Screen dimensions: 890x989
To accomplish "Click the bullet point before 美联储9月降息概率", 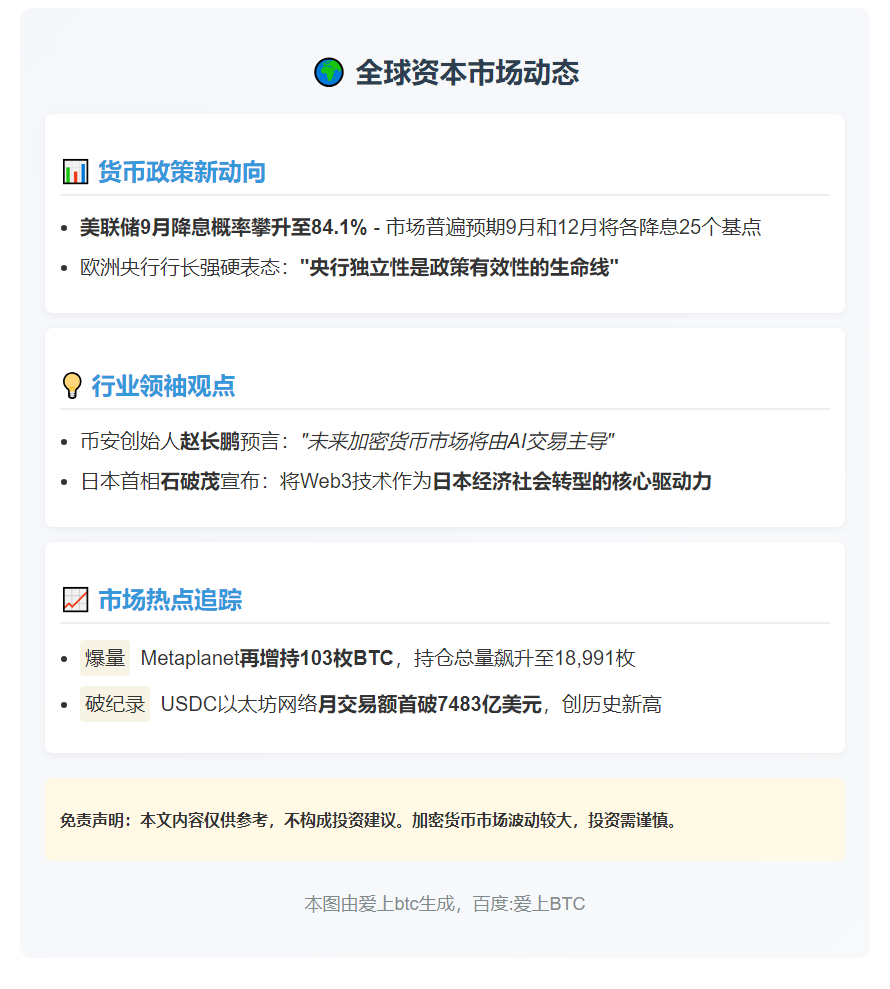I will [64, 227].
